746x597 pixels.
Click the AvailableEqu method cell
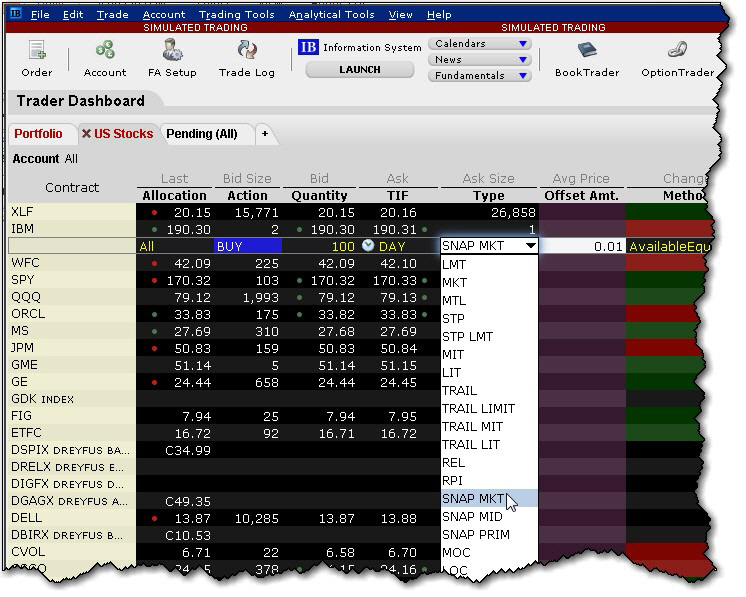pyautogui.click(x=669, y=246)
